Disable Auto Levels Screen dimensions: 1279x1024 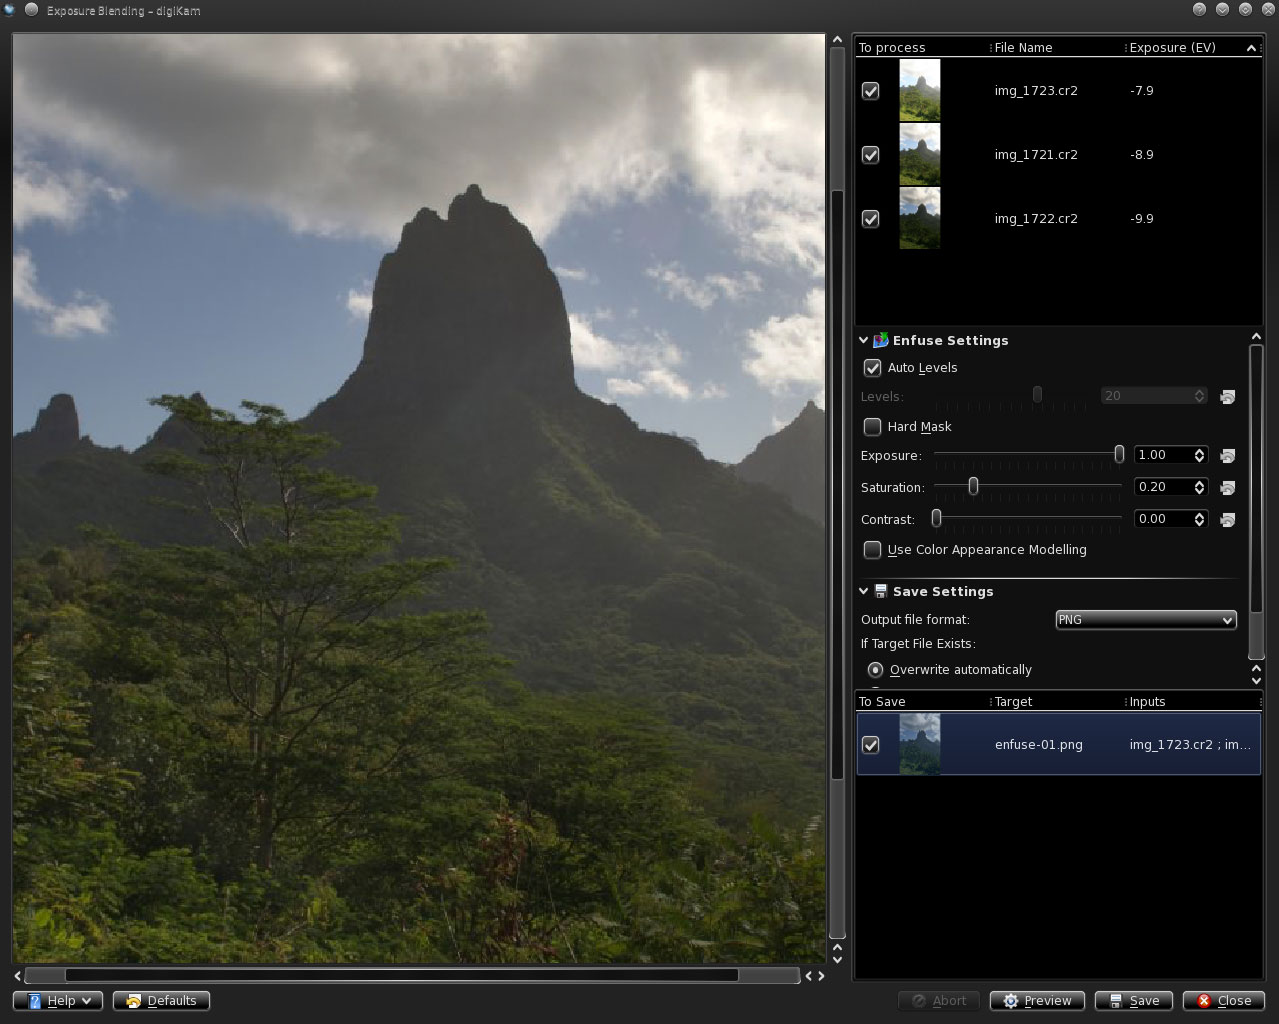click(872, 368)
